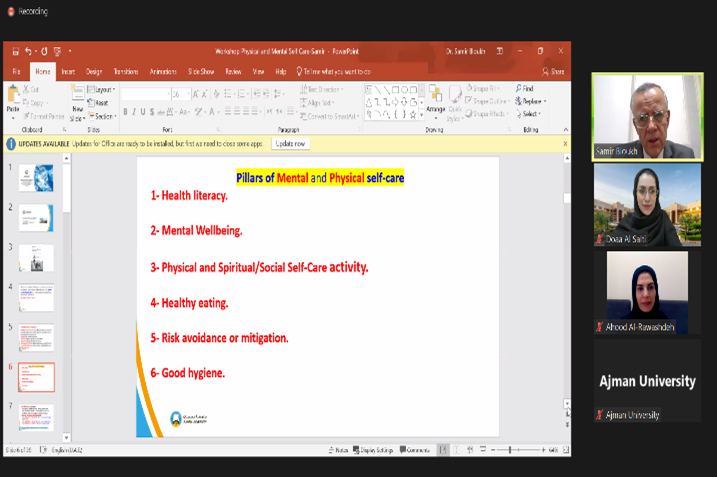Expand the Layout dropdown in Slides group
The width and height of the screenshot is (717, 477).
pos(102,90)
